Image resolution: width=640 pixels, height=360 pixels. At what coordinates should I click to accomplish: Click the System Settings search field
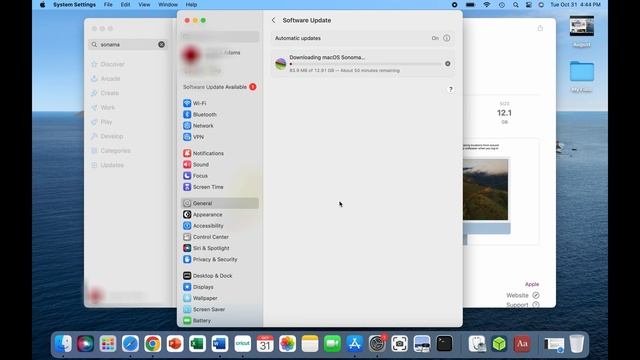click(220, 36)
